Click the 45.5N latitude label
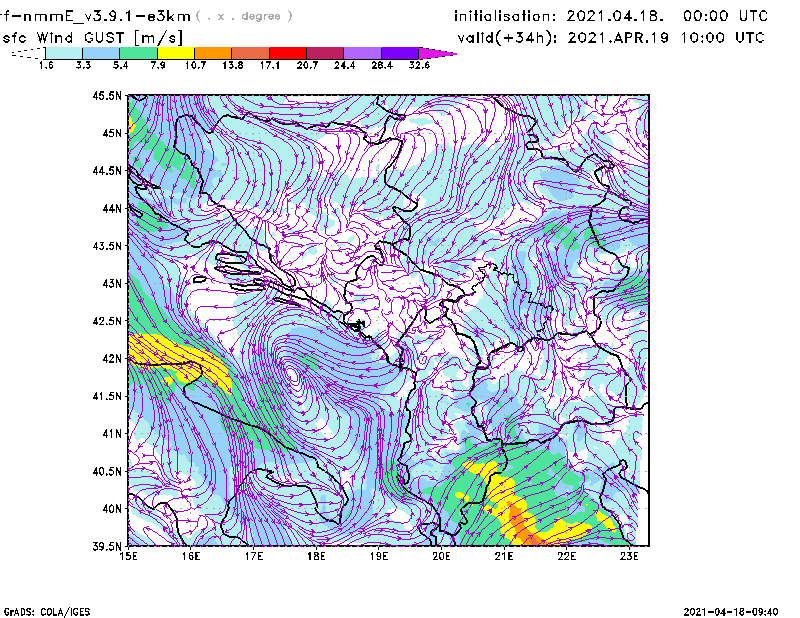Viewport: 800px width, 618px height. [107, 95]
